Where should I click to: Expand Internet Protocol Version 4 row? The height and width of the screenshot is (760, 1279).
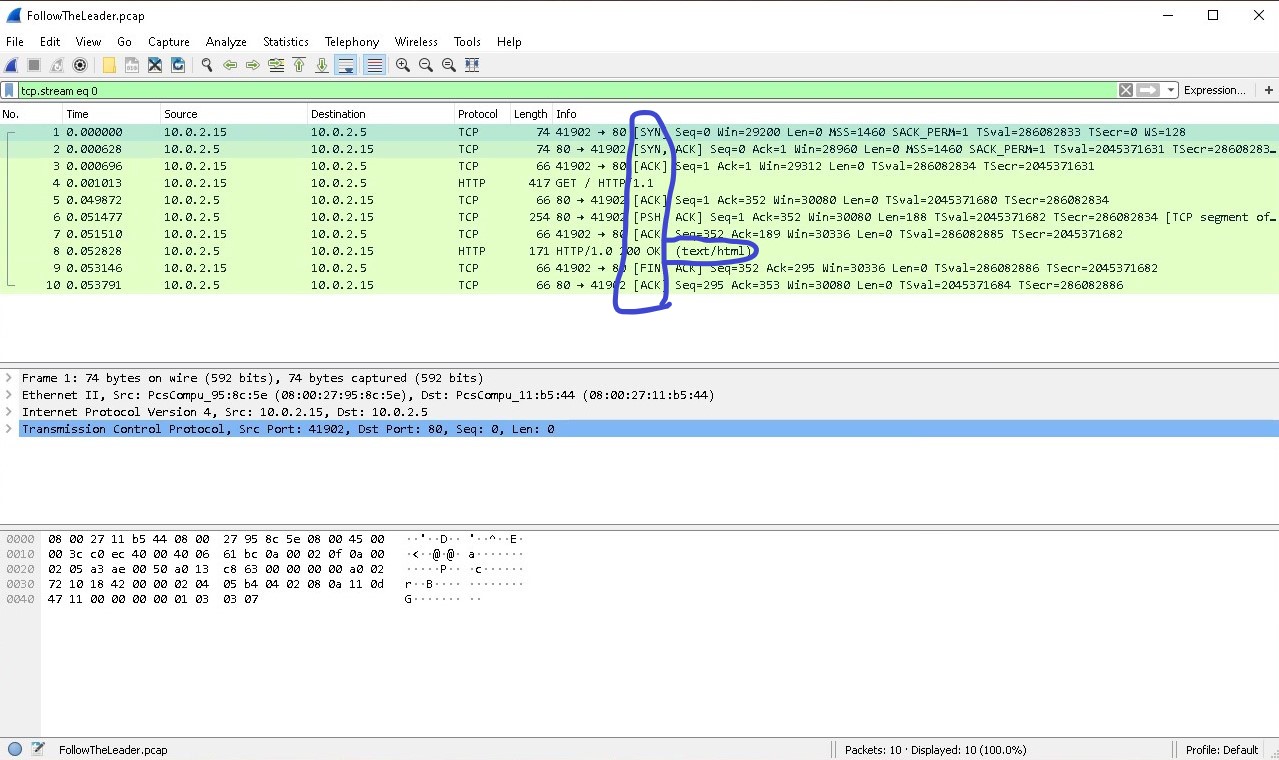tap(9, 412)
